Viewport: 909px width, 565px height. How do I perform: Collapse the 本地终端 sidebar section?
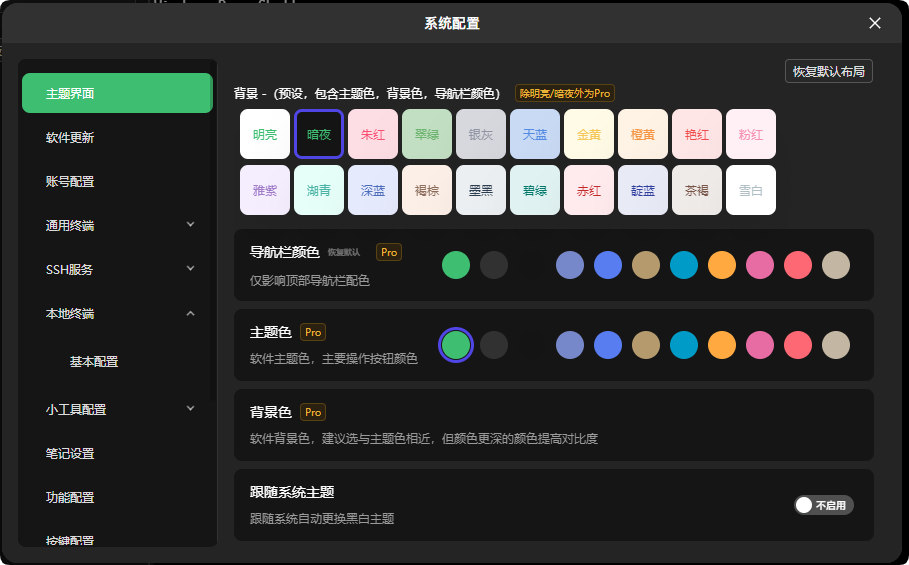point(190,313)
